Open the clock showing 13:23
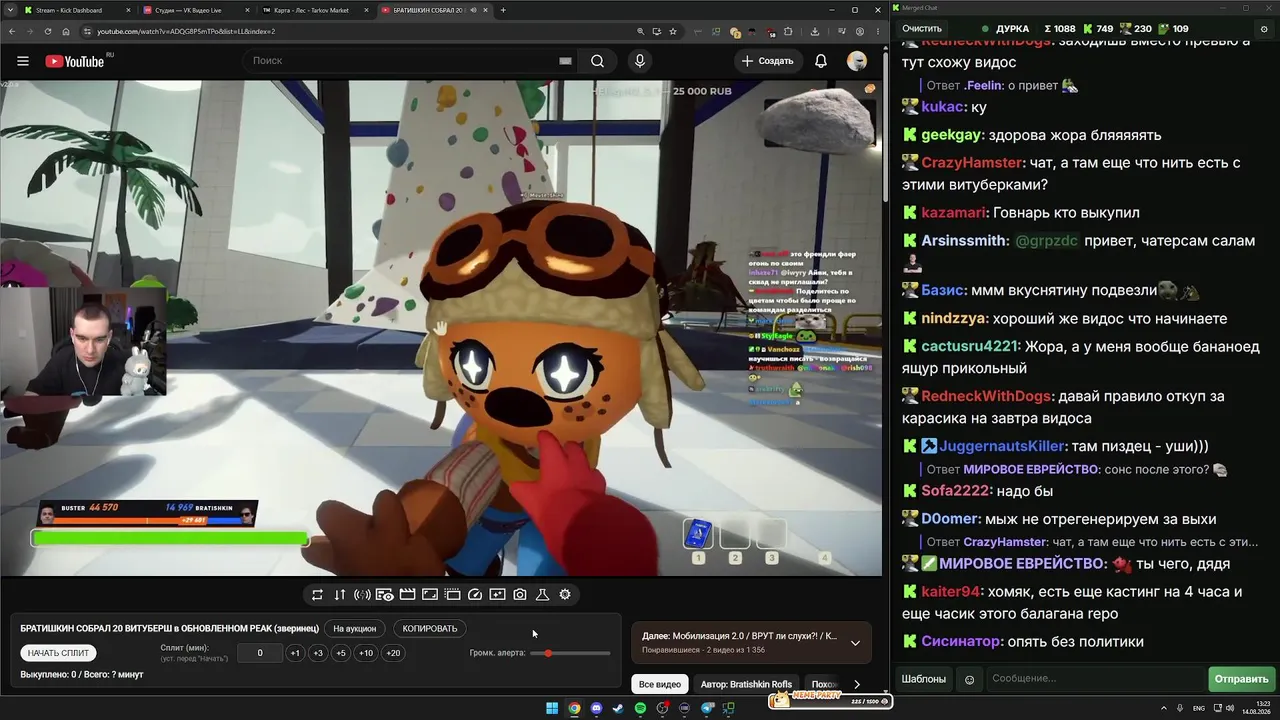This screenshot has height=720, width=1280. tap(1255, 708)
